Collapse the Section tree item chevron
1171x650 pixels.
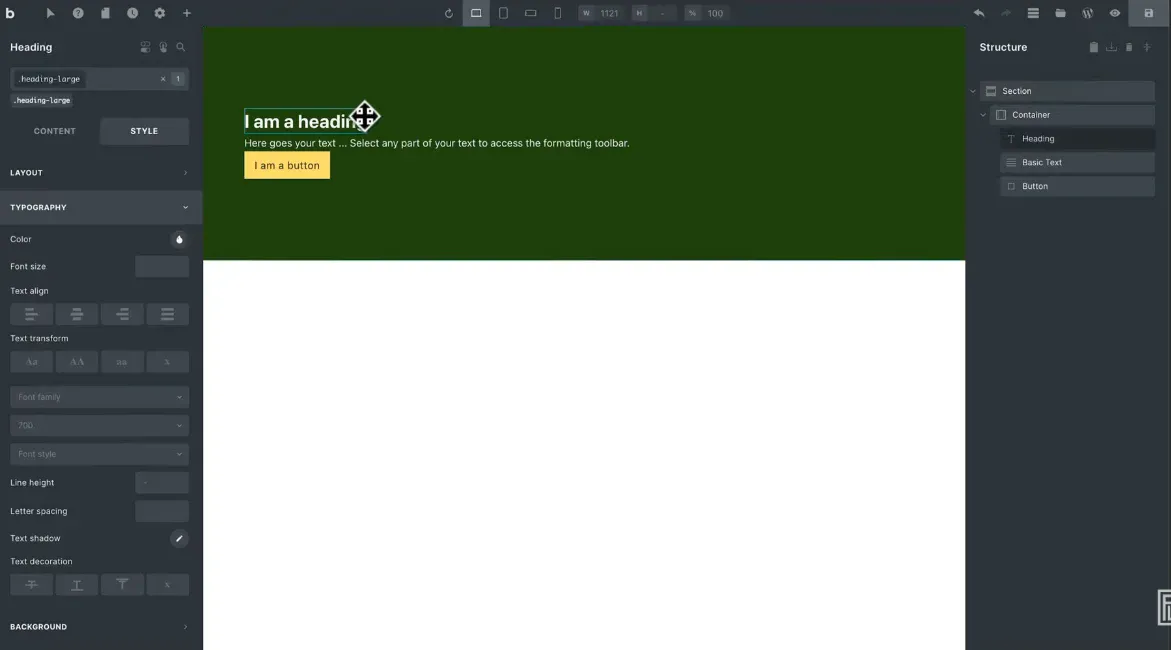coord(972,91)
